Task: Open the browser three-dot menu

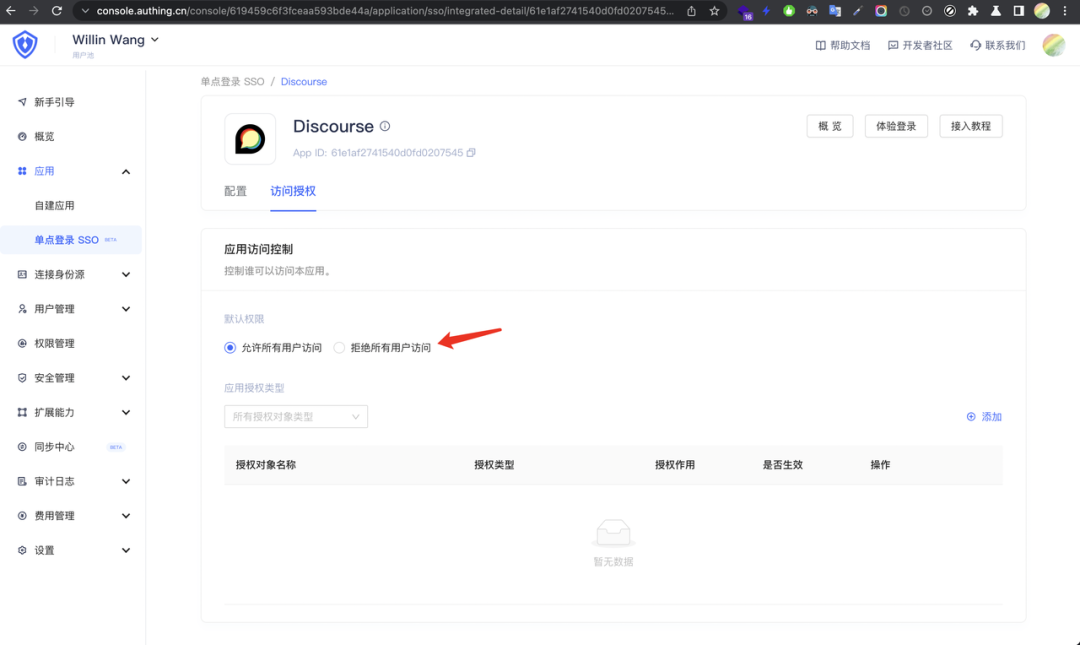Action: 1065,11
